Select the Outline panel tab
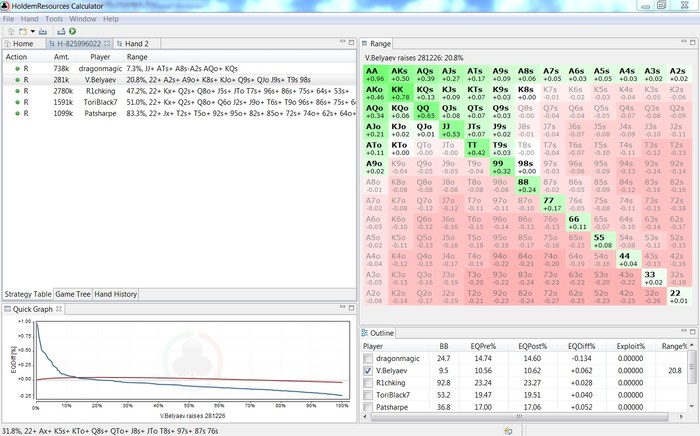This screenshot has height=436, width=700. [378, 333]
